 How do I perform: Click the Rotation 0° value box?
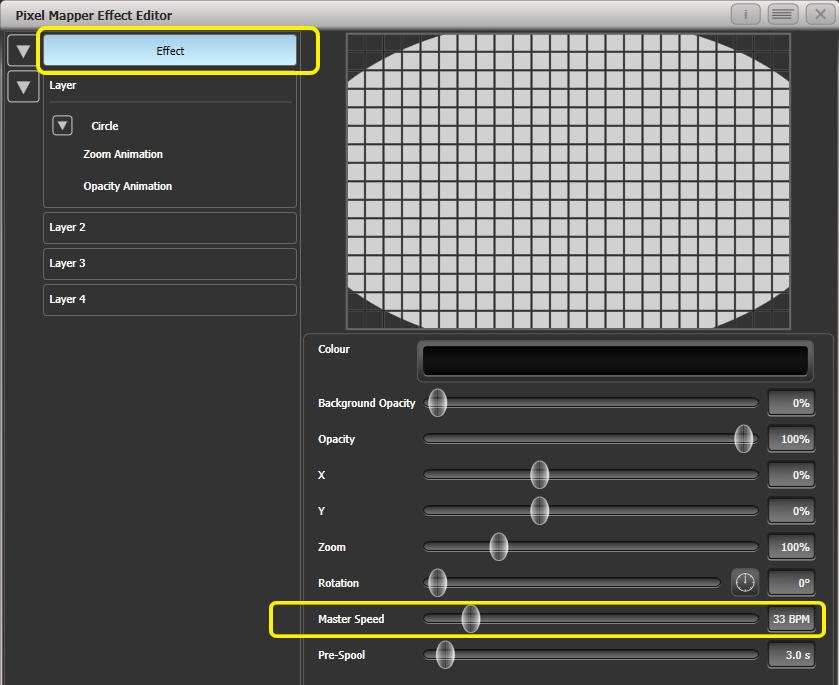point(791,582)
